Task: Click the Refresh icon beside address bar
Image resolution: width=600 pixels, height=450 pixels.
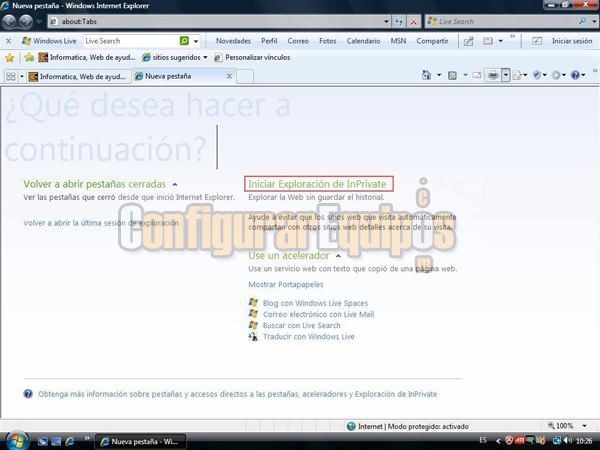Action: tap(399, 21)
